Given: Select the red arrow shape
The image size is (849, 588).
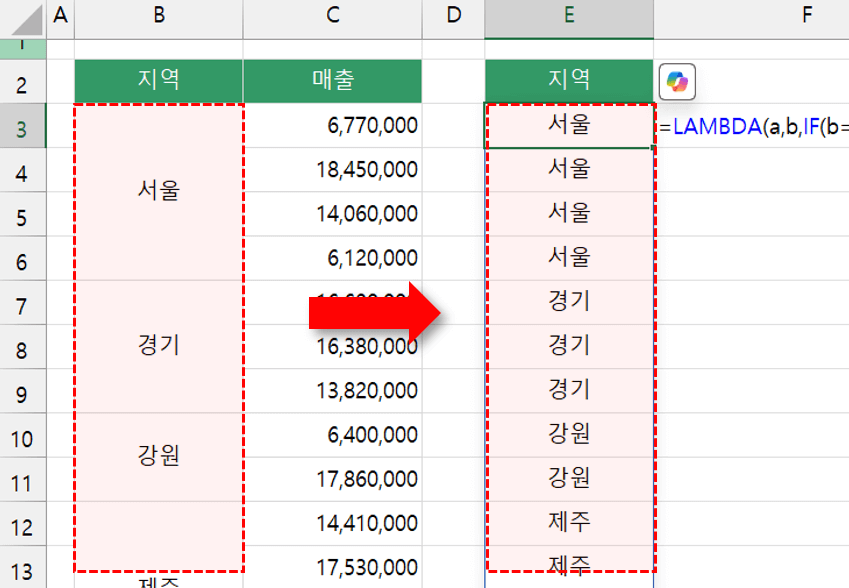Looking at the screenshot, I should pos(374,314).
